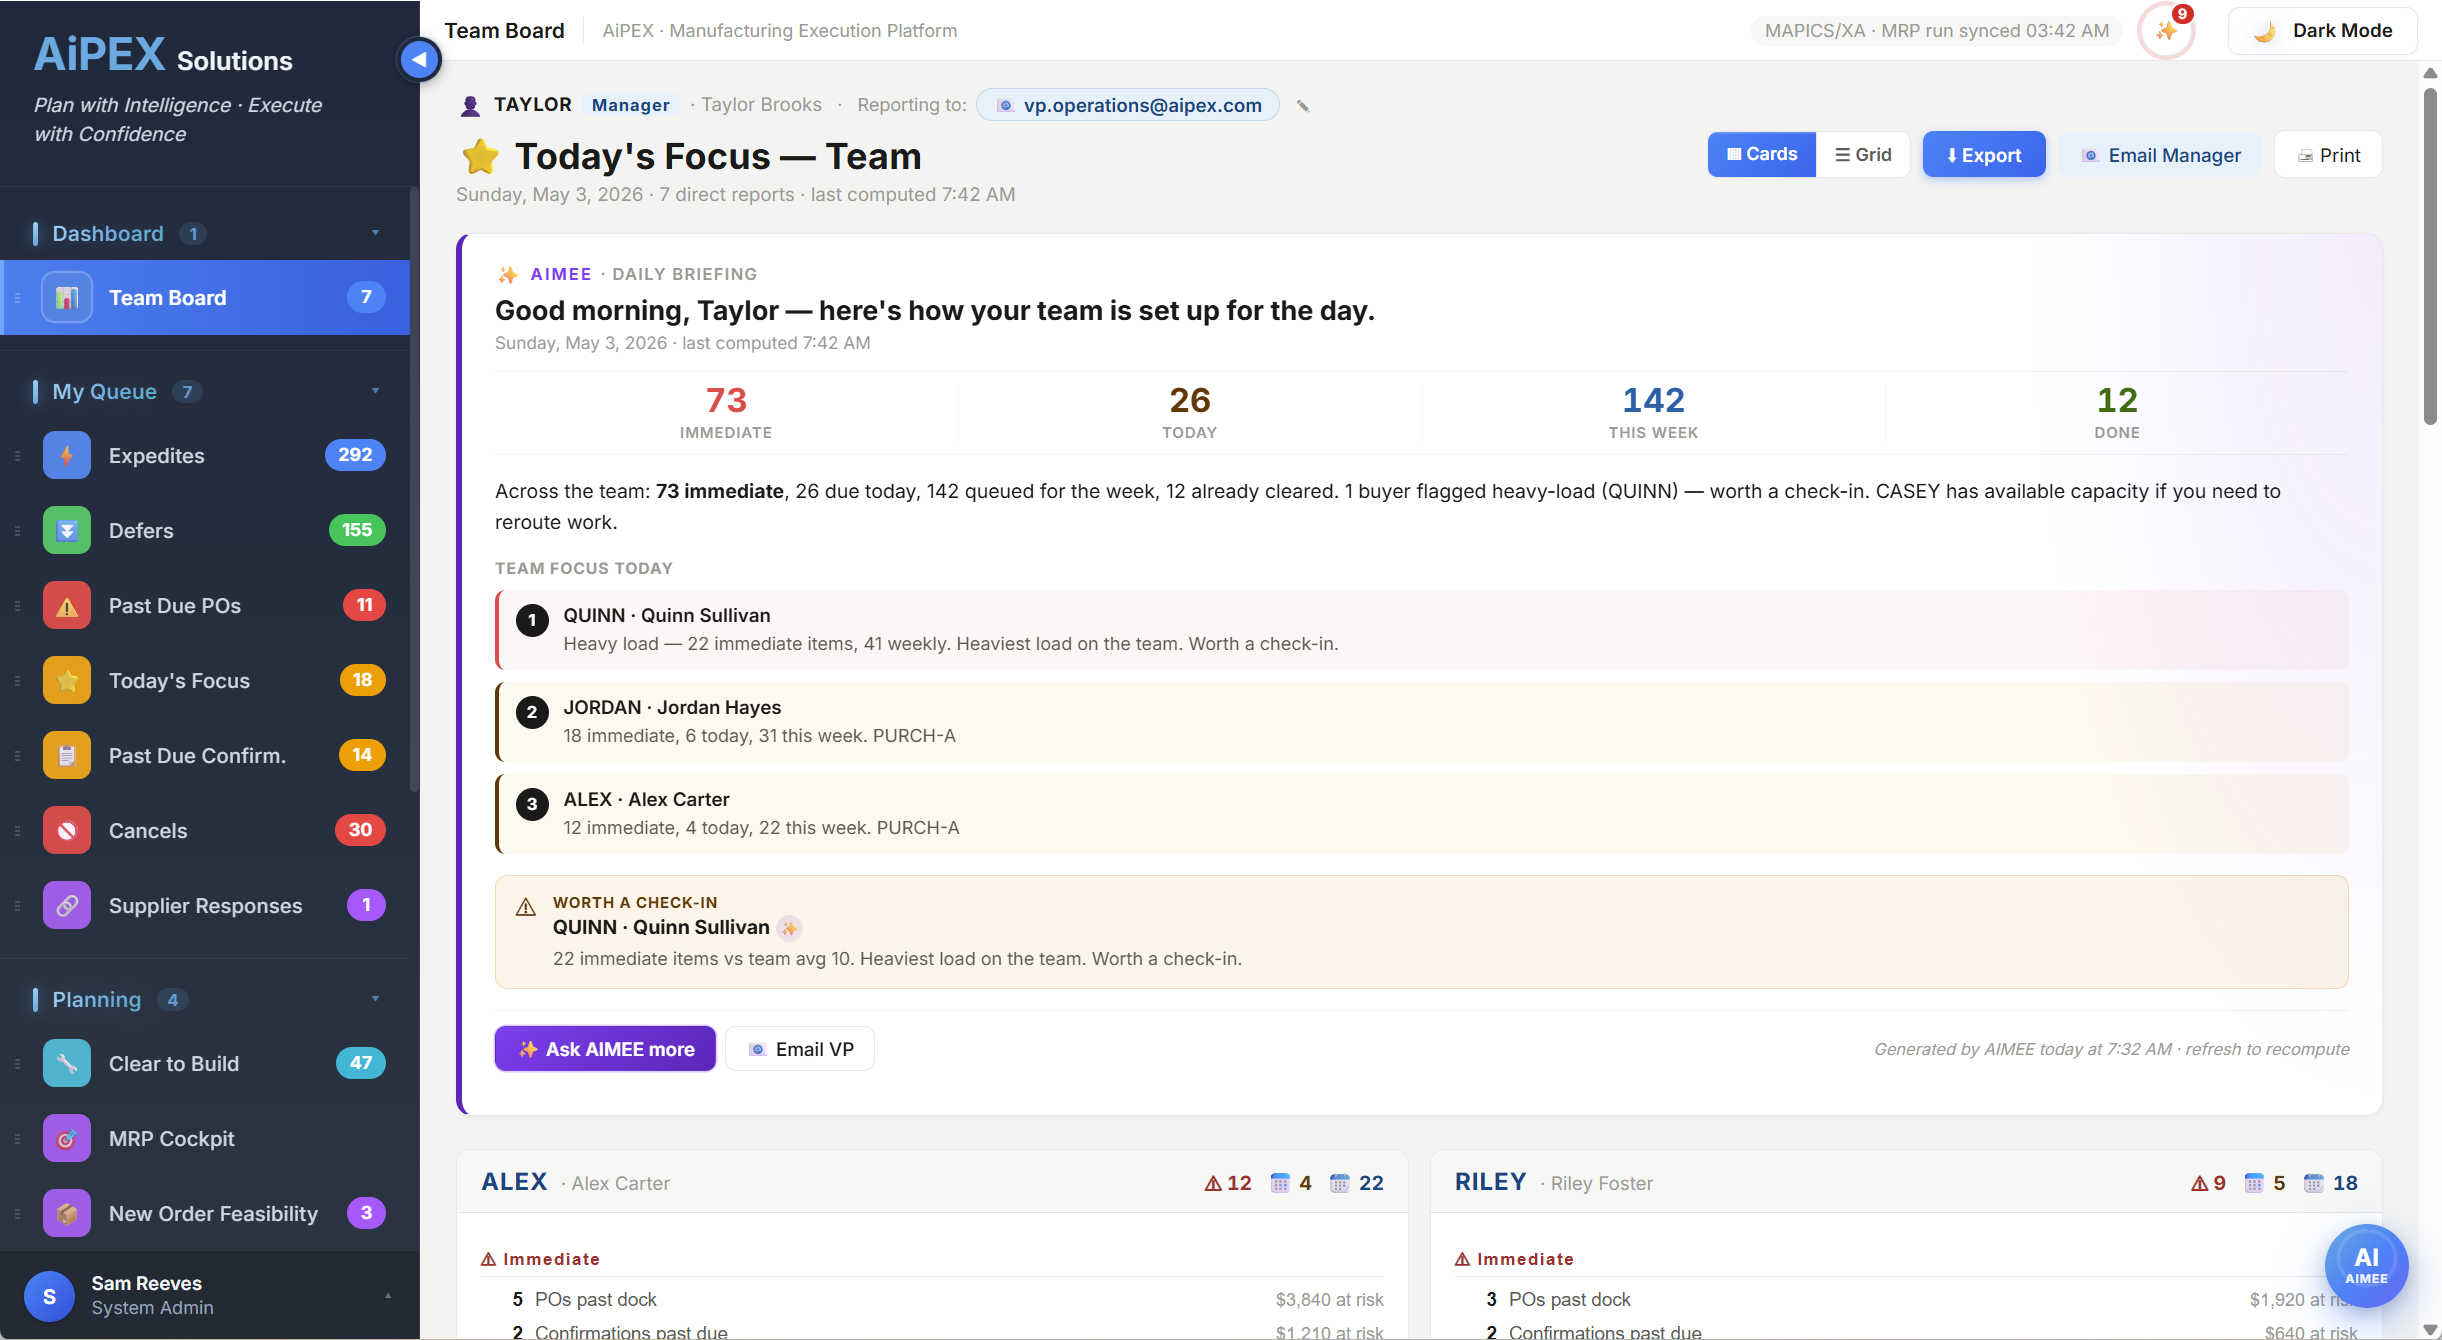Click MAPICS/XA MRP run synced status
The width and height of the screenshot is (2442, 1340).
1936,31
